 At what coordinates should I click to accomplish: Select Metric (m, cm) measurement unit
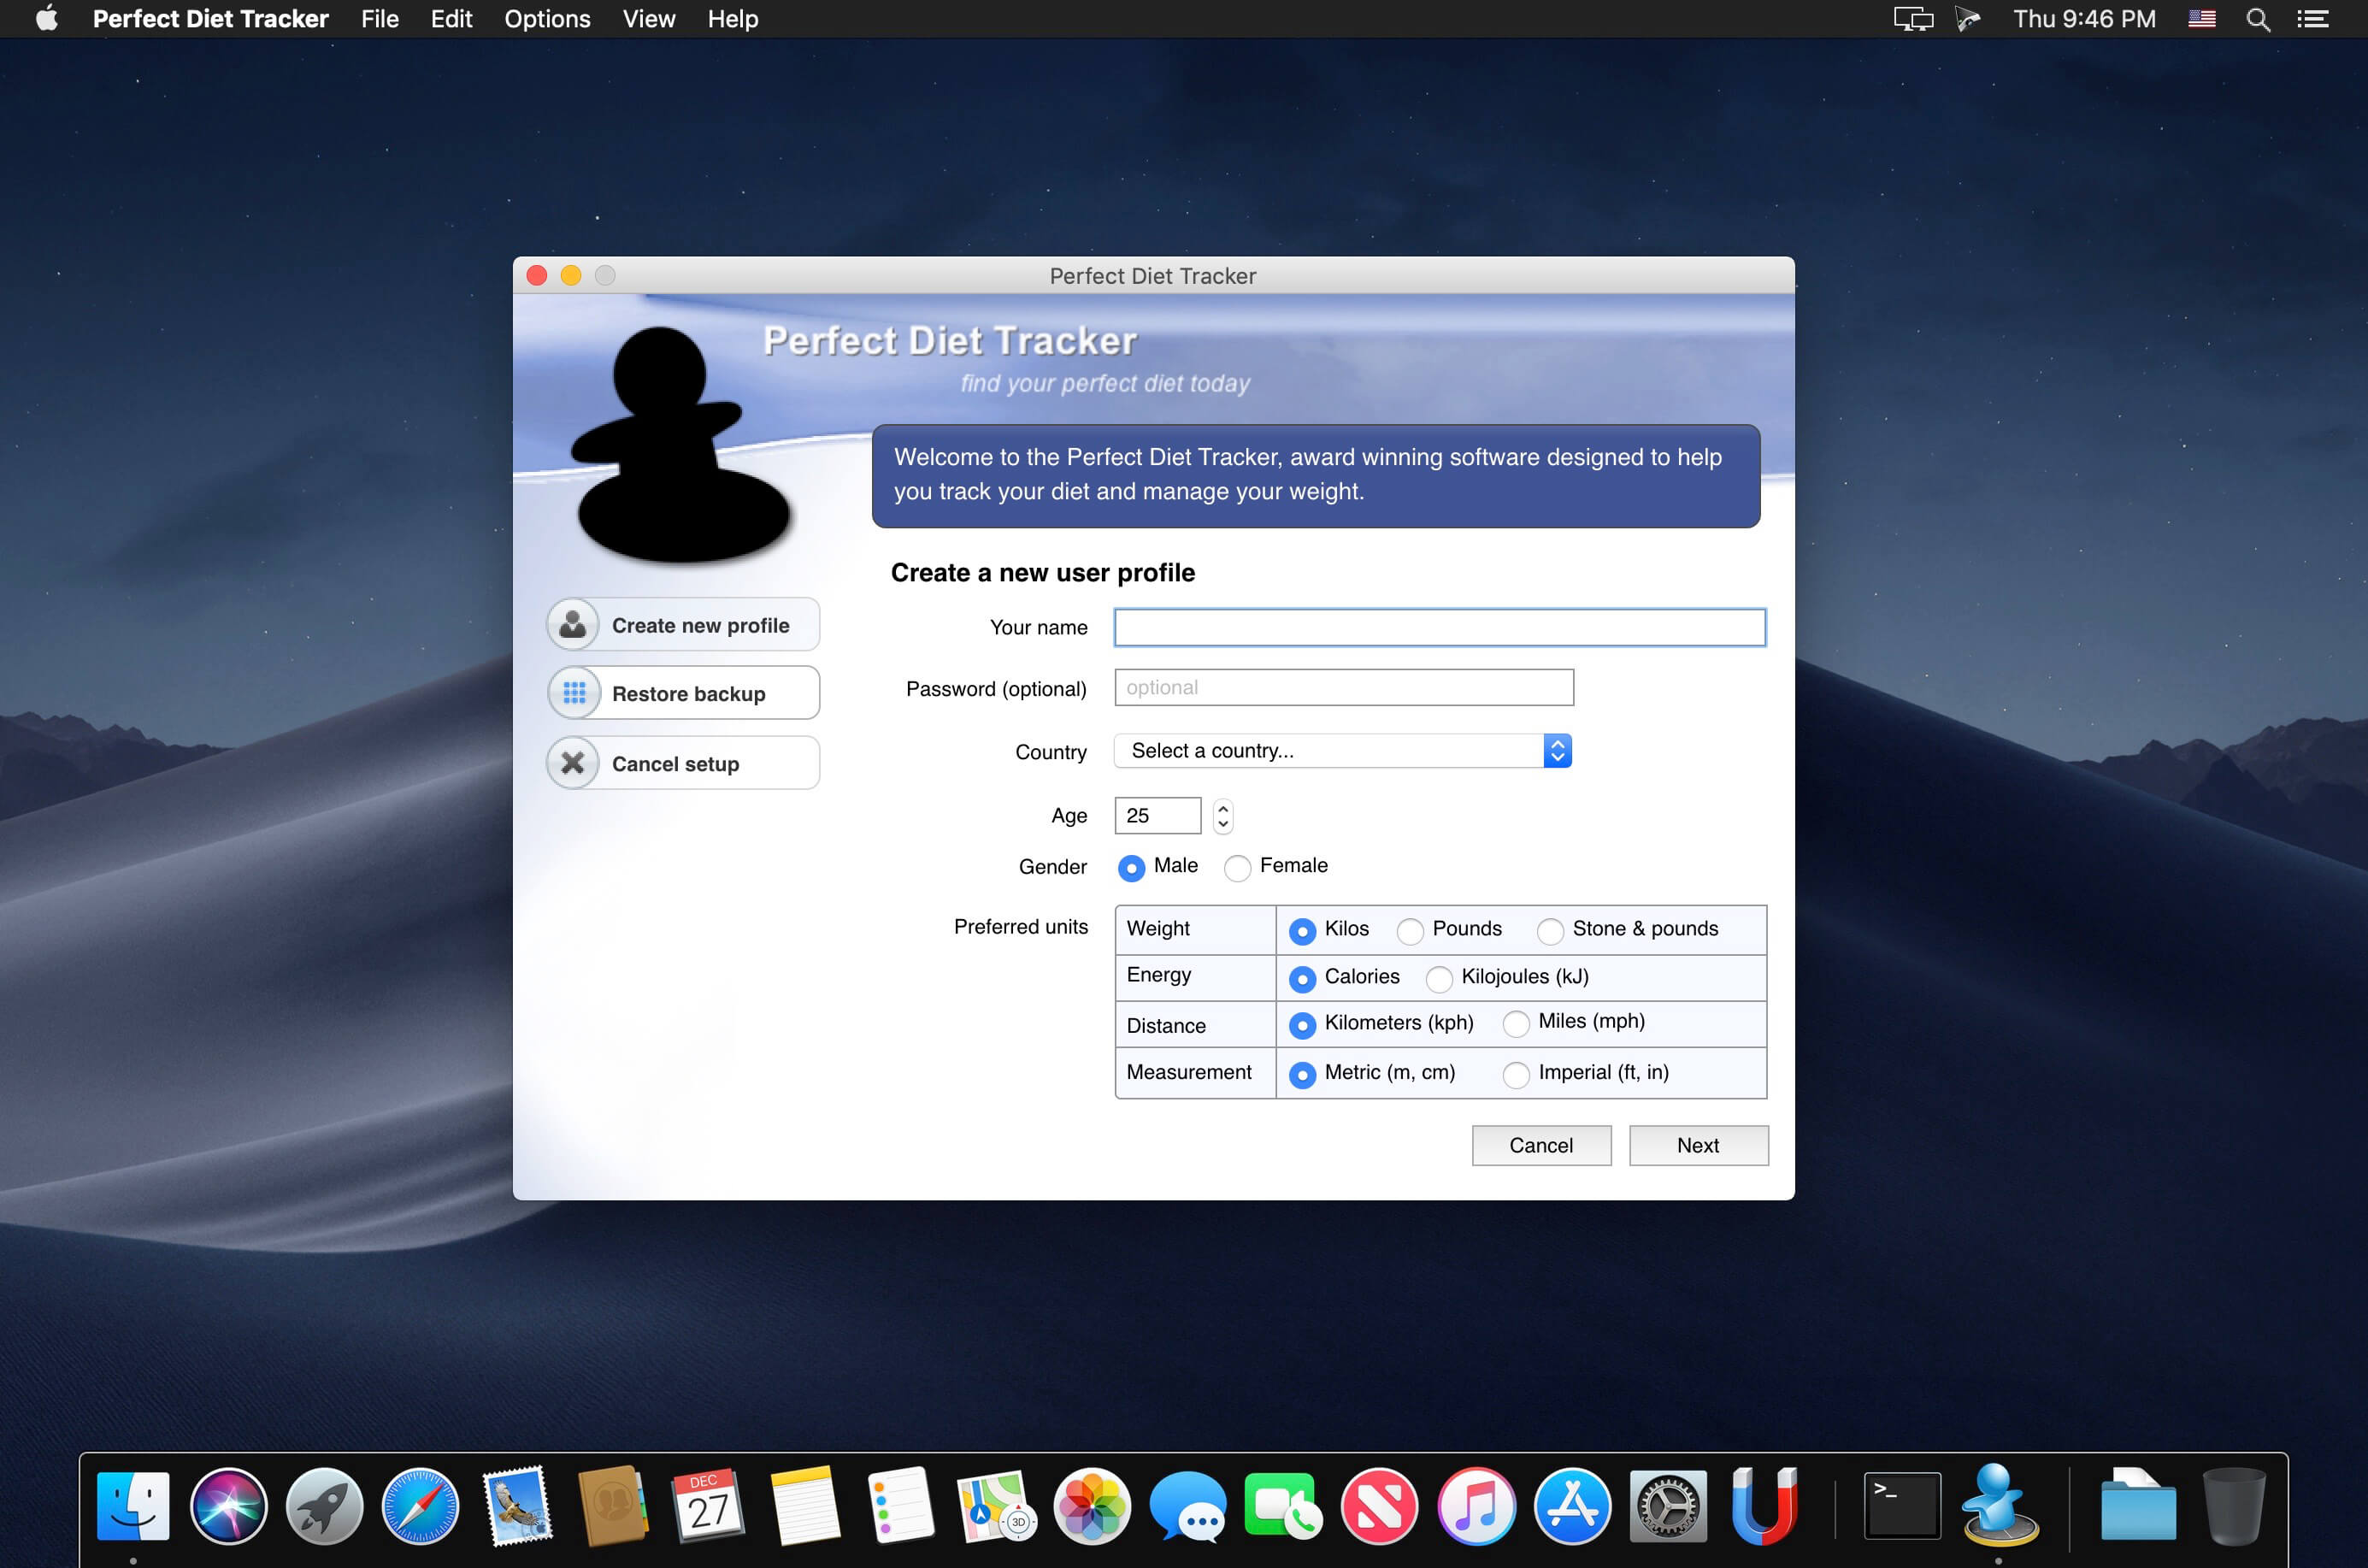[1302, 1074]
